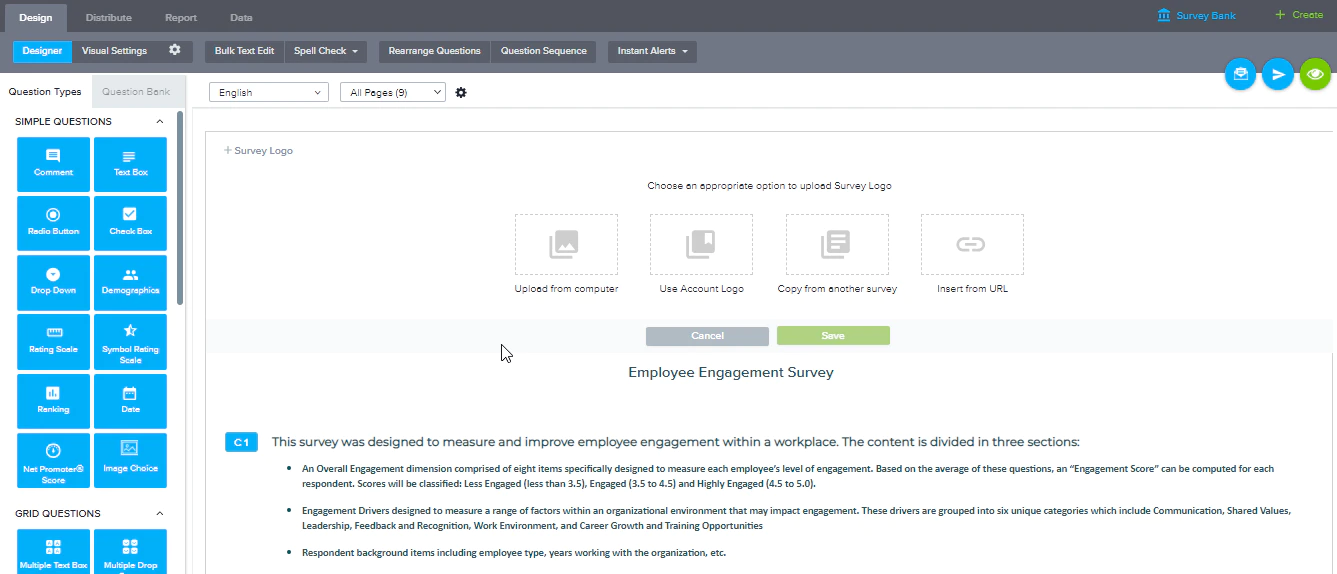Viewport: 1337px width, 574px height.
Task: Select the Rating Scale question type
Action: pyautogui.click(x=53, y=341)
